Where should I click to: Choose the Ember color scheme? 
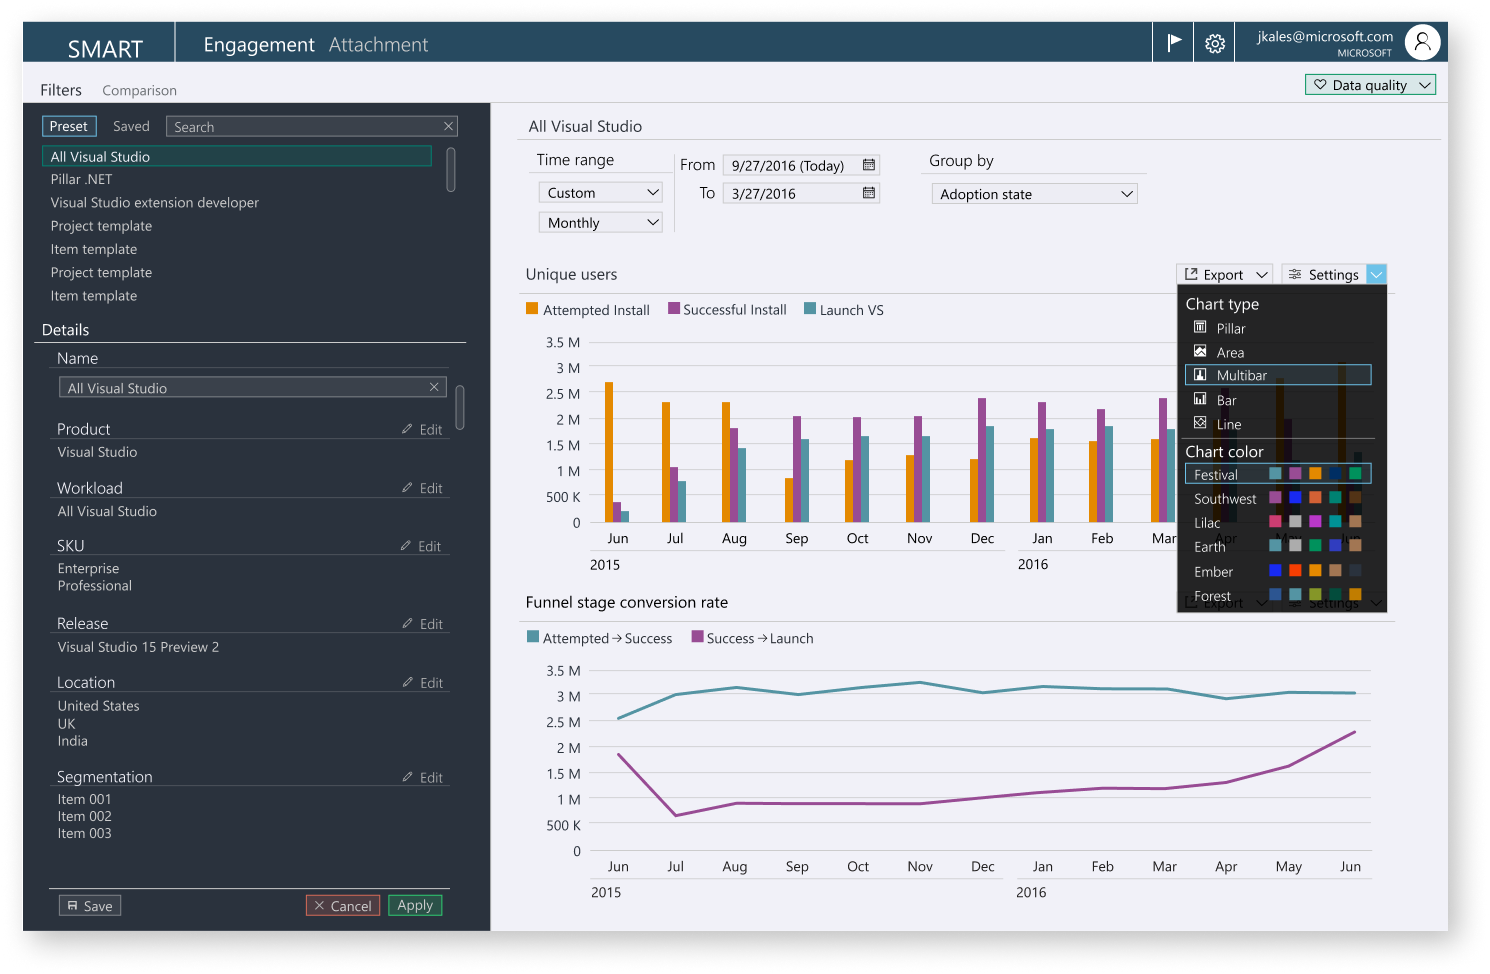pyautogui.click(x=1278, y=571)
